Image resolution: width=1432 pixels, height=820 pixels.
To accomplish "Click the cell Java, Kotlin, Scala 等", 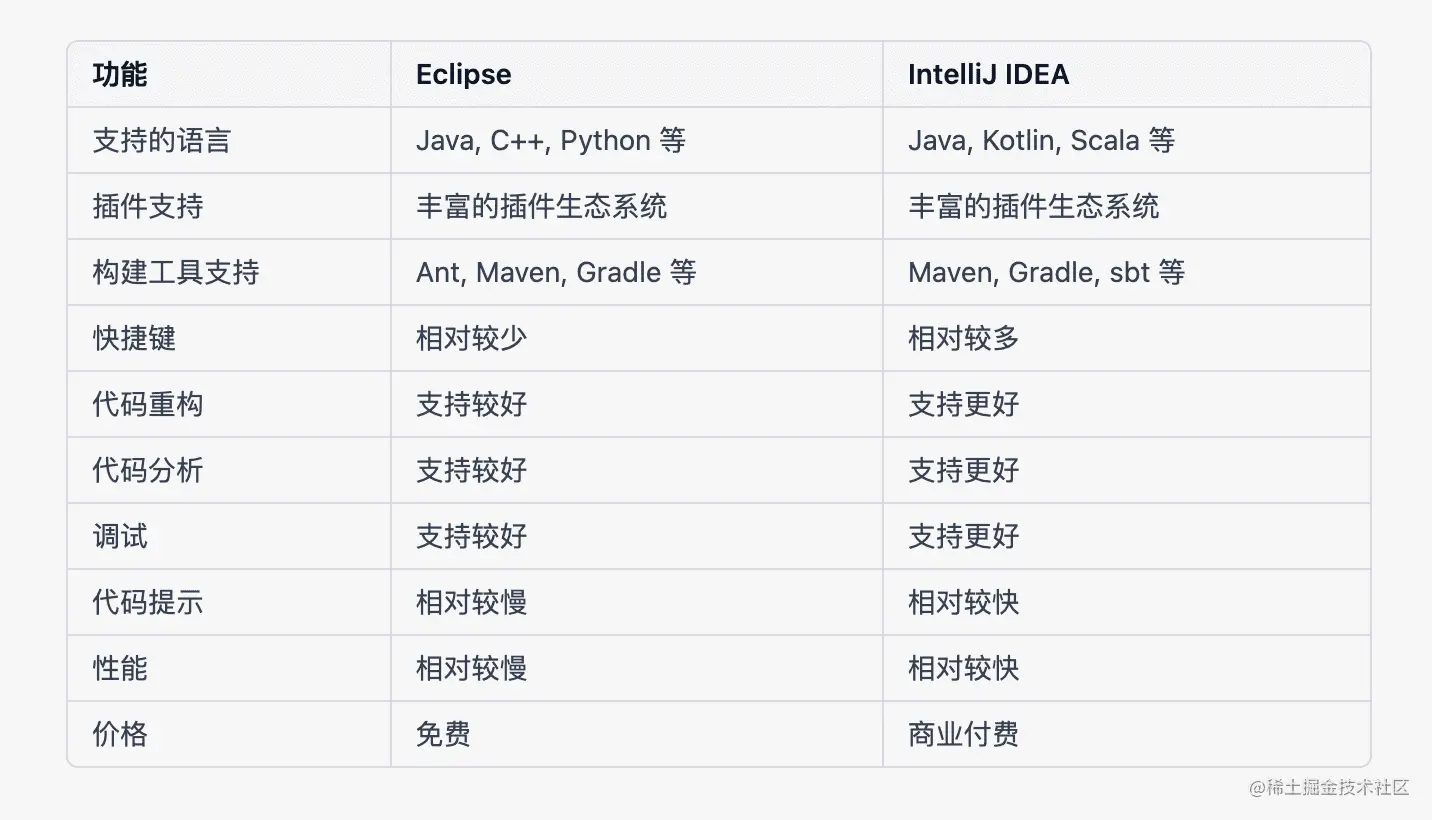I will (1041, 140).
